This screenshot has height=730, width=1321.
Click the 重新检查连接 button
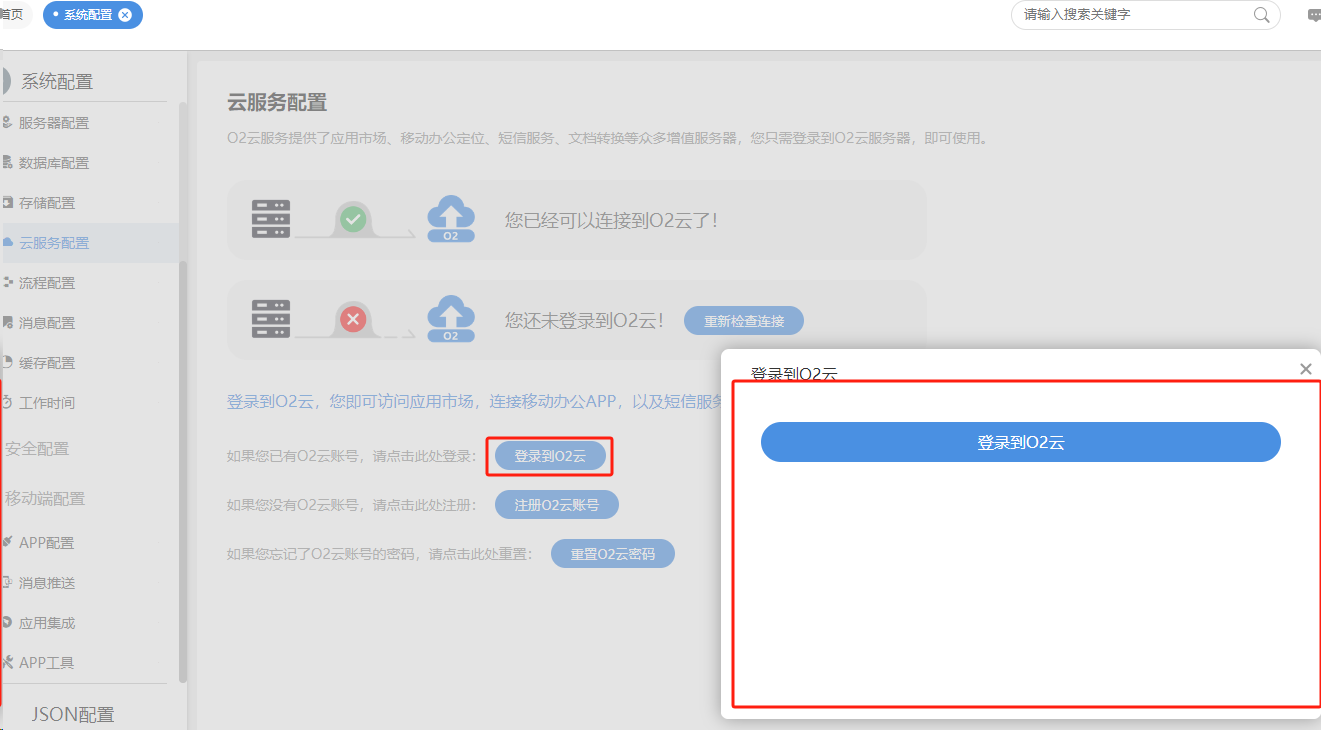tap(743, 320)
